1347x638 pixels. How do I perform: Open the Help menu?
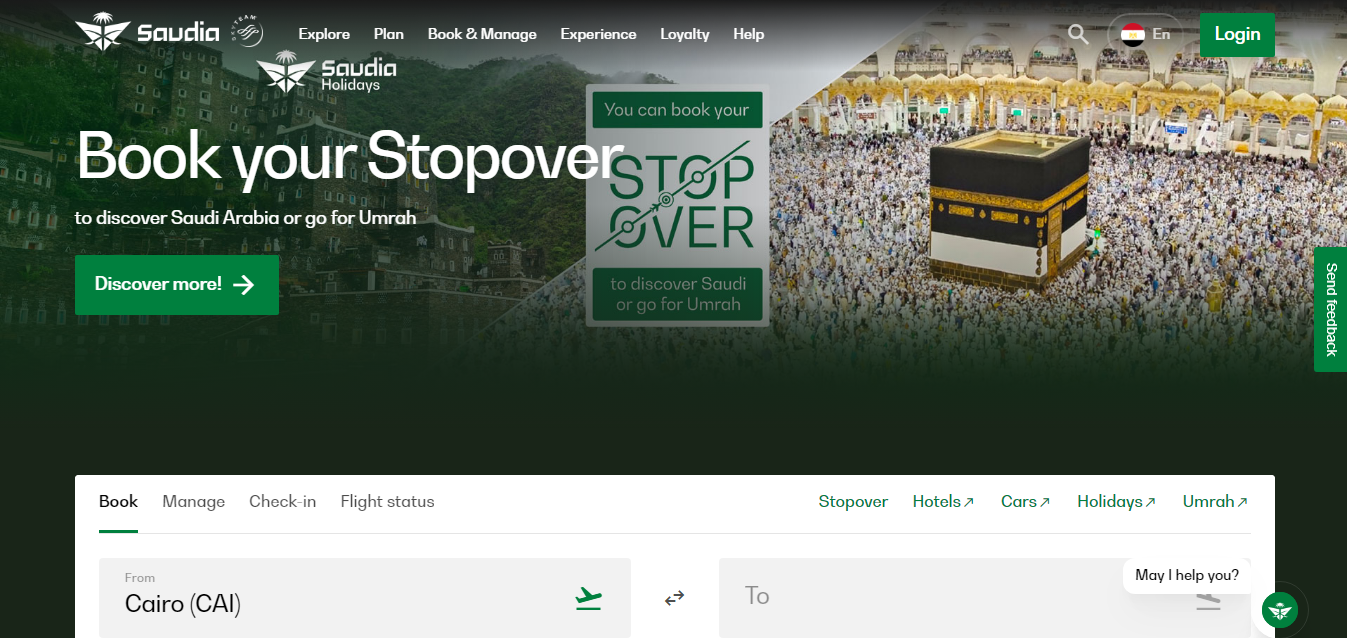click(x=748, y=34)
